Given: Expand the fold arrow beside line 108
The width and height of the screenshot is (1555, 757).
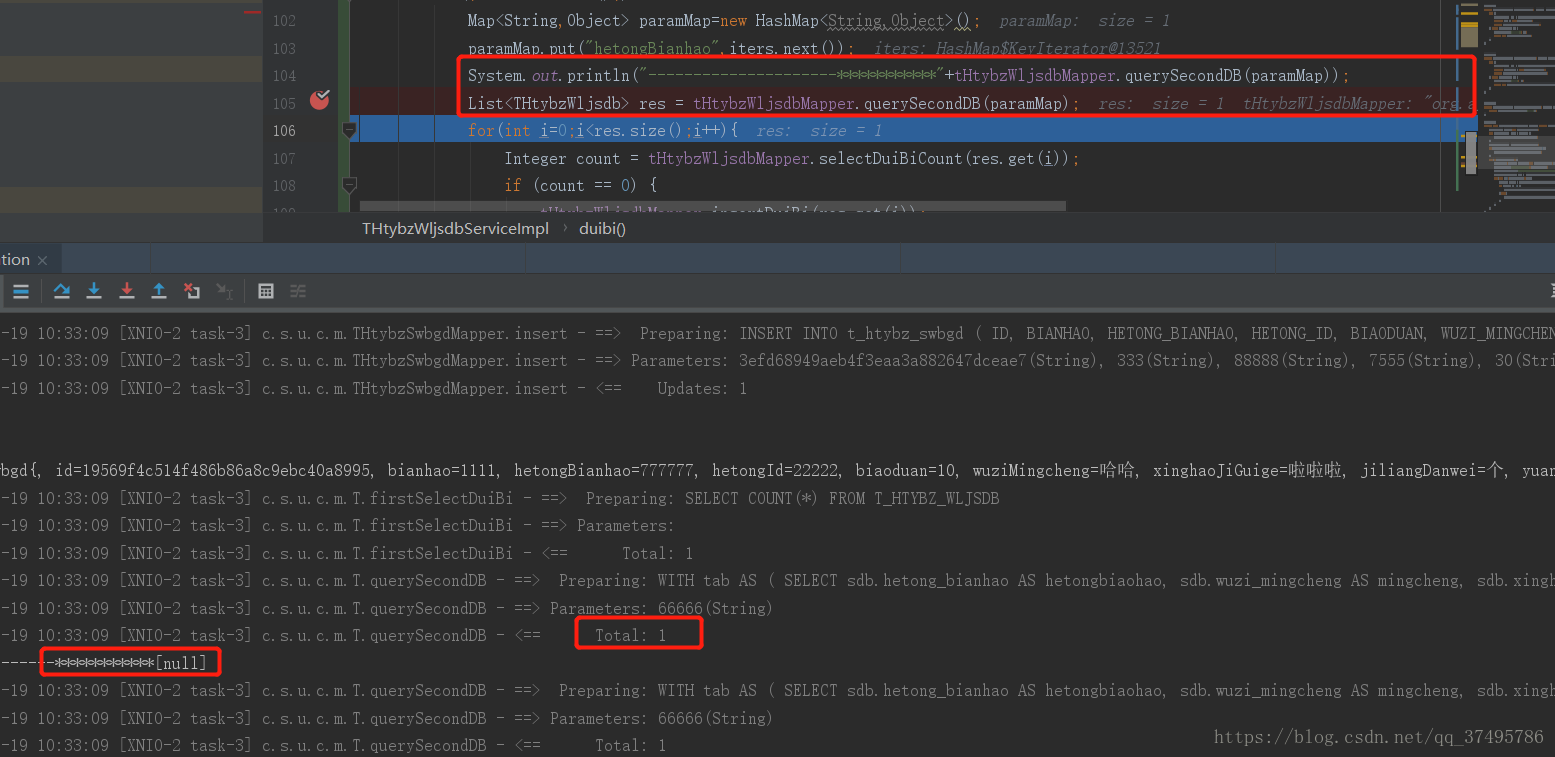Looking at the screenshot, I should [x=349, y=185].
